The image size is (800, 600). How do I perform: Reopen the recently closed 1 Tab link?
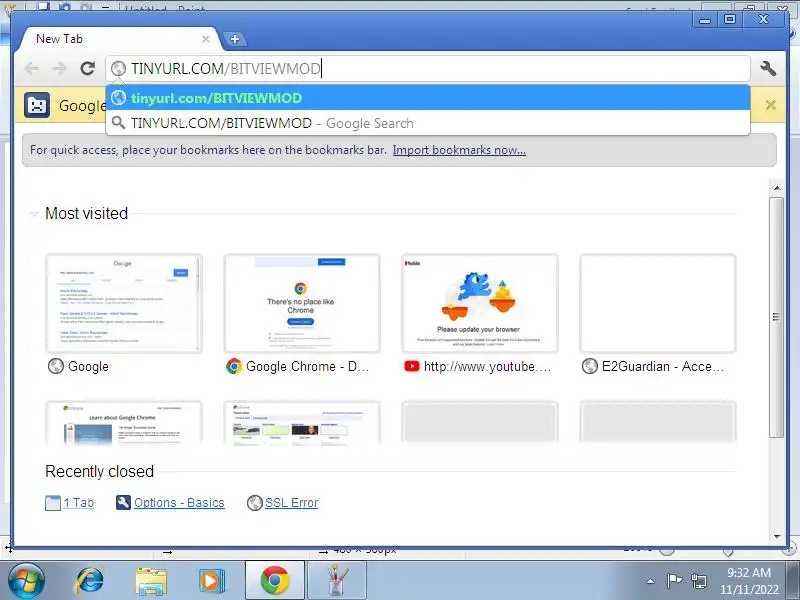[79, 503]
